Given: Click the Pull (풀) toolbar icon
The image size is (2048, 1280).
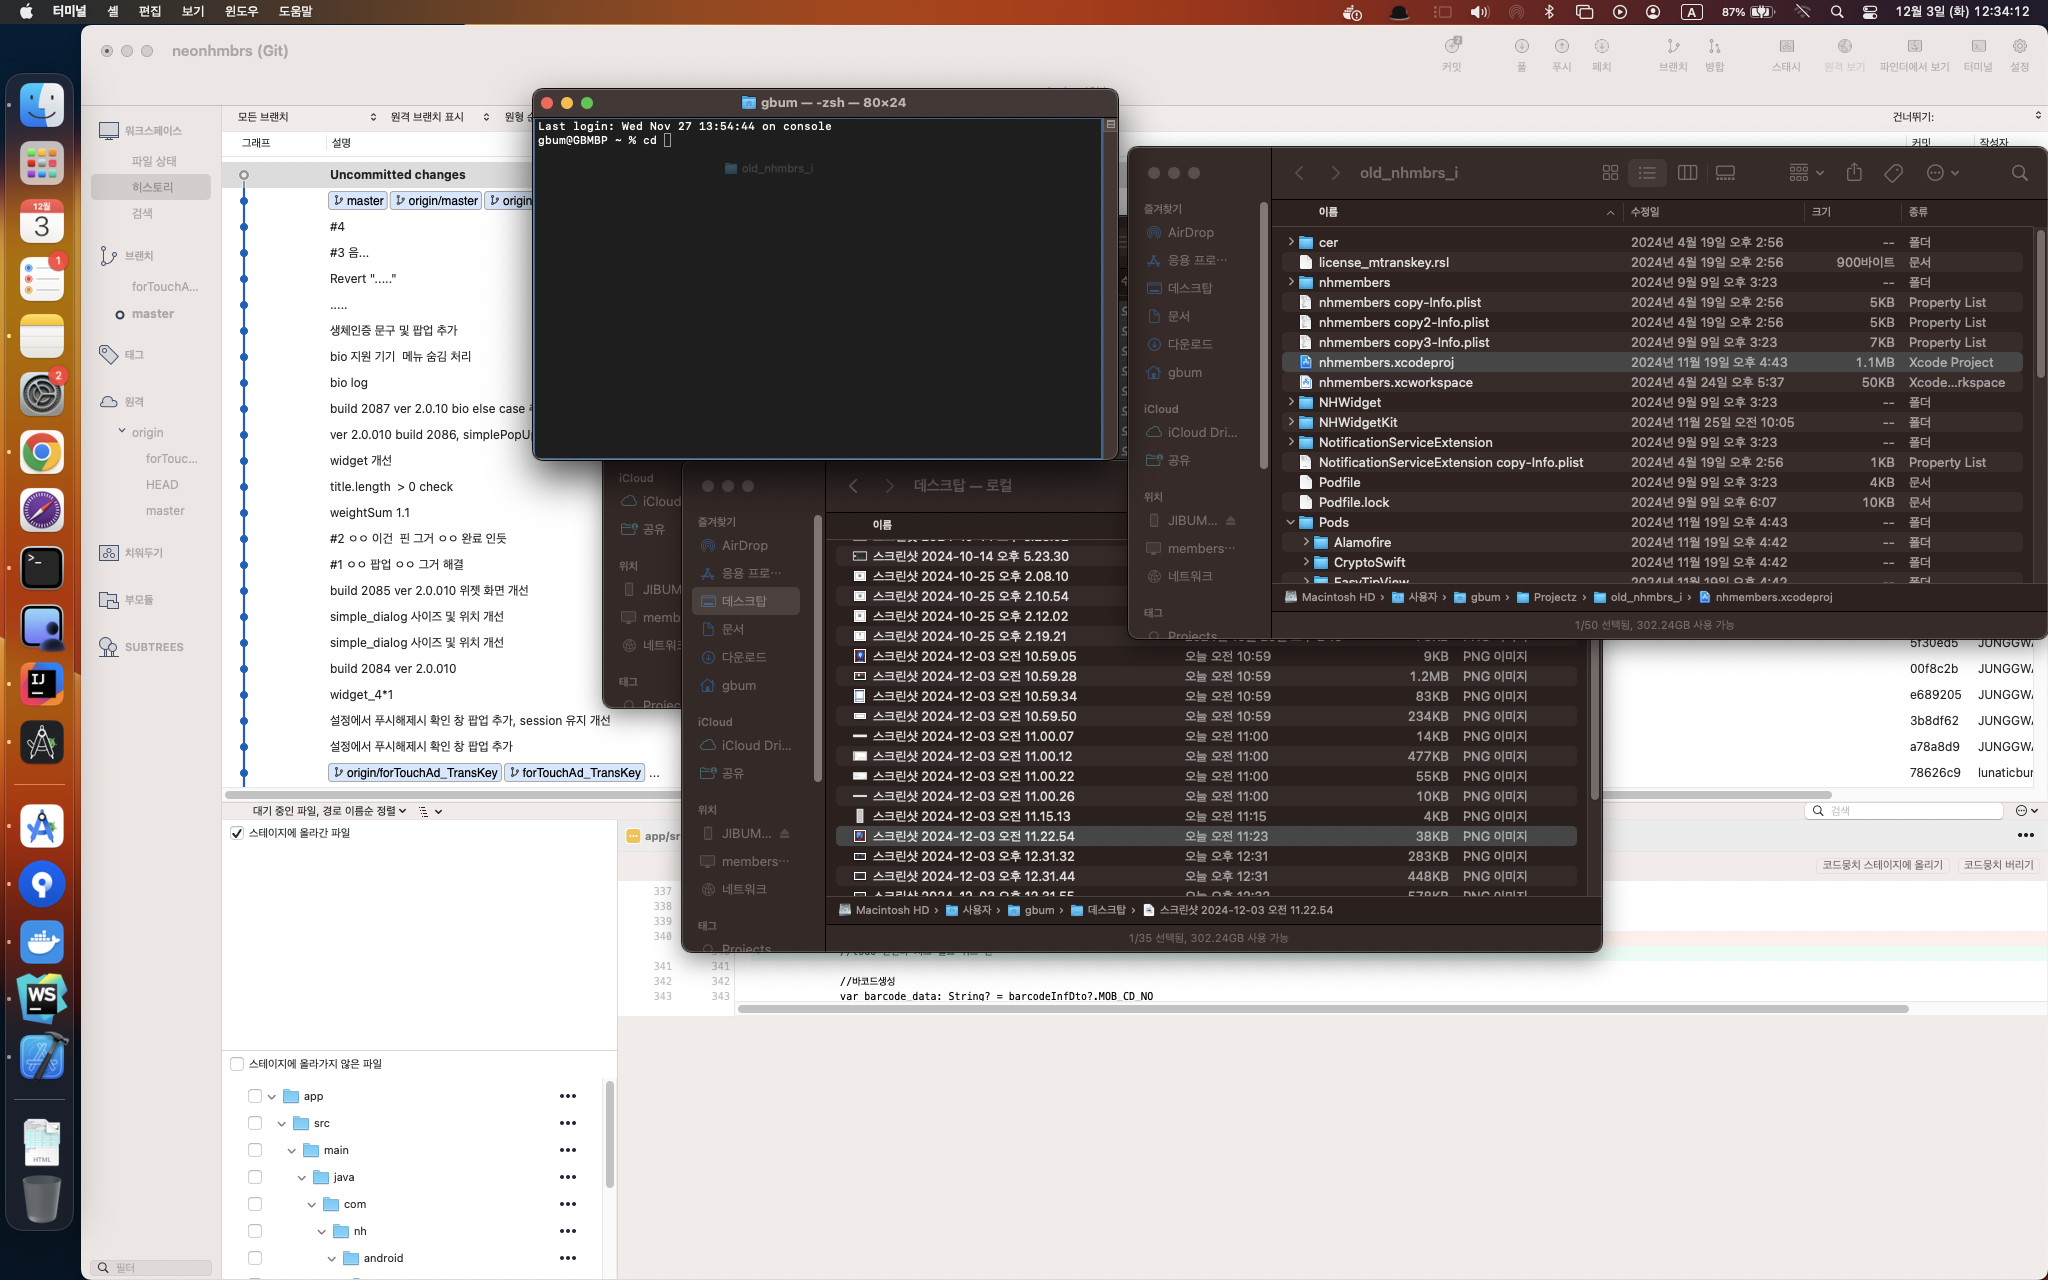Looking at the screenshot, I should pyautogui.click(x=1521, y=47).
